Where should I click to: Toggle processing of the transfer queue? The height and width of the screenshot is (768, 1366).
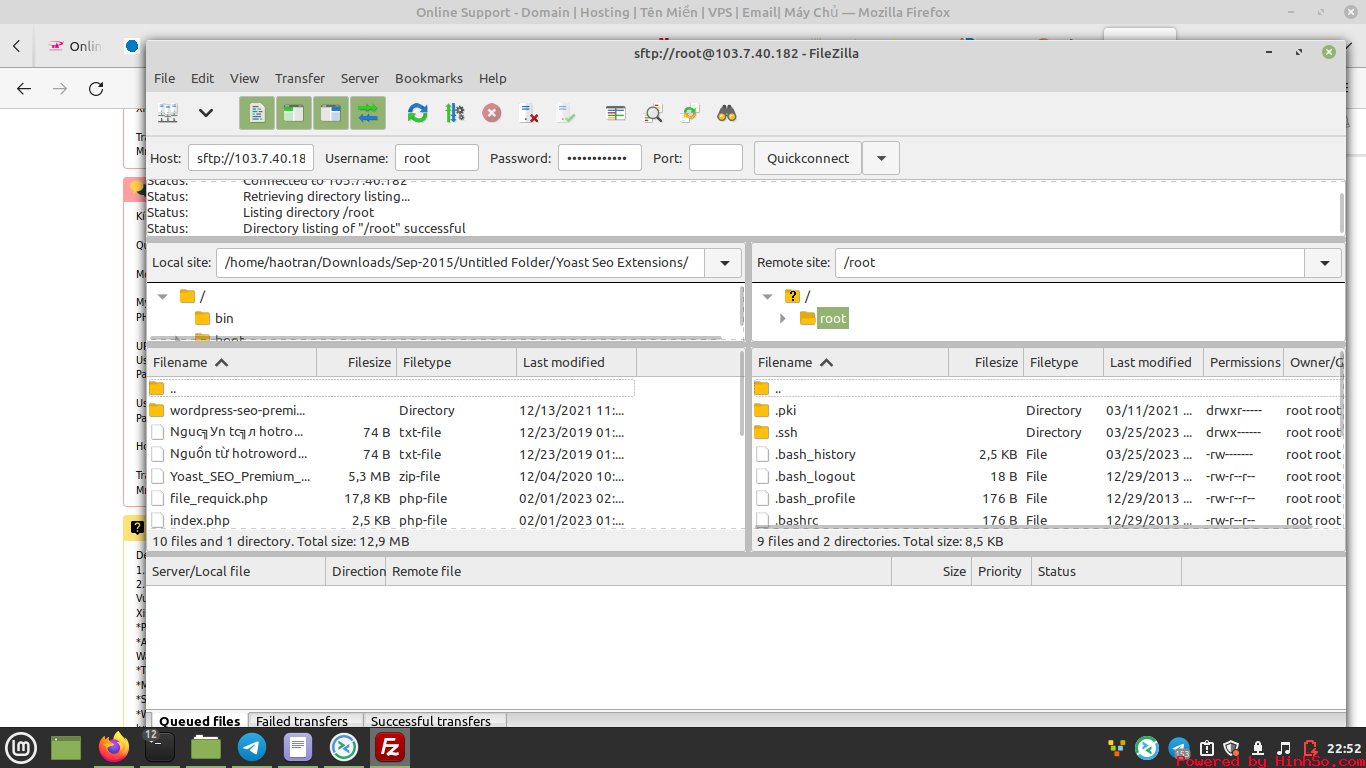(x=455, y=113)
